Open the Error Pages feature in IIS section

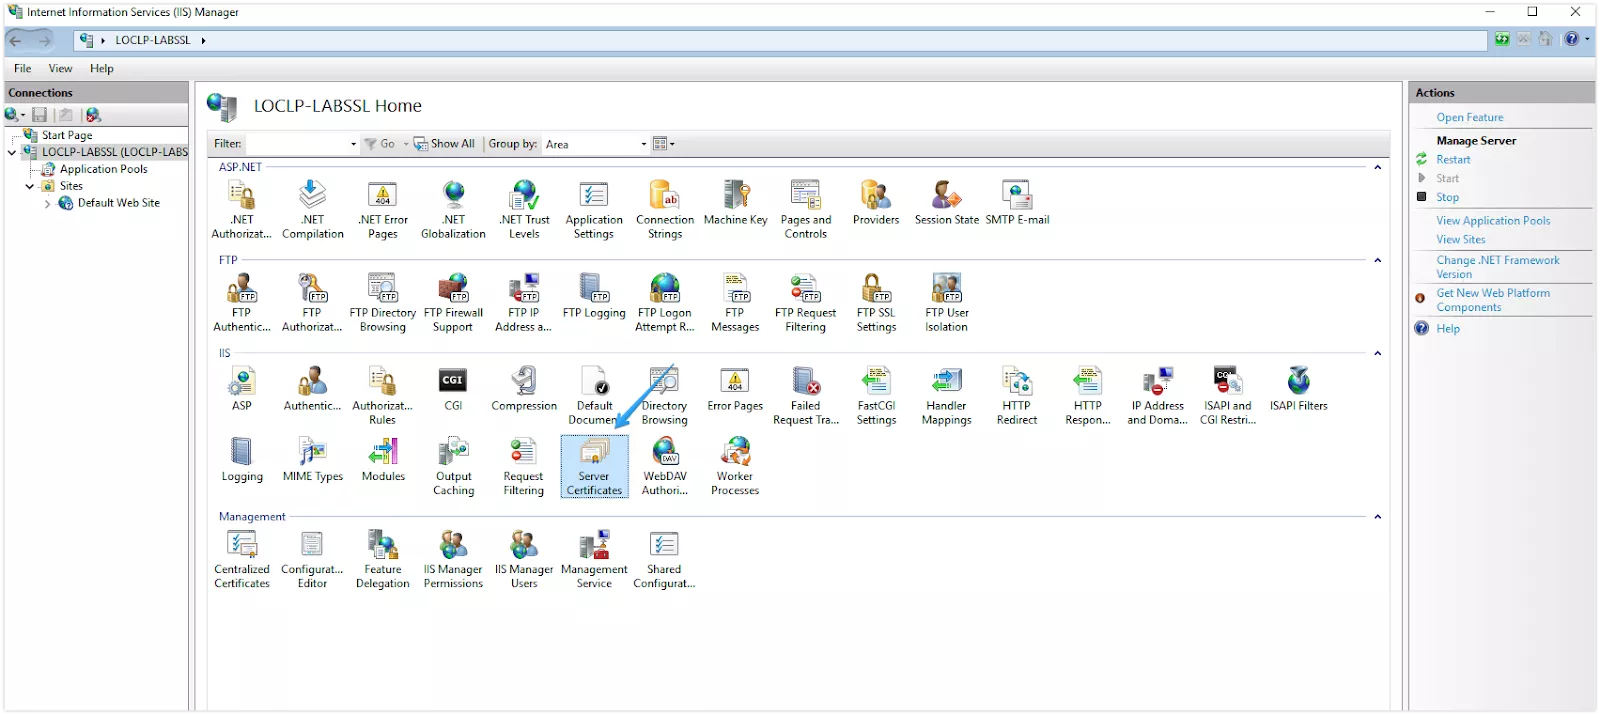[x=735, y=389]
